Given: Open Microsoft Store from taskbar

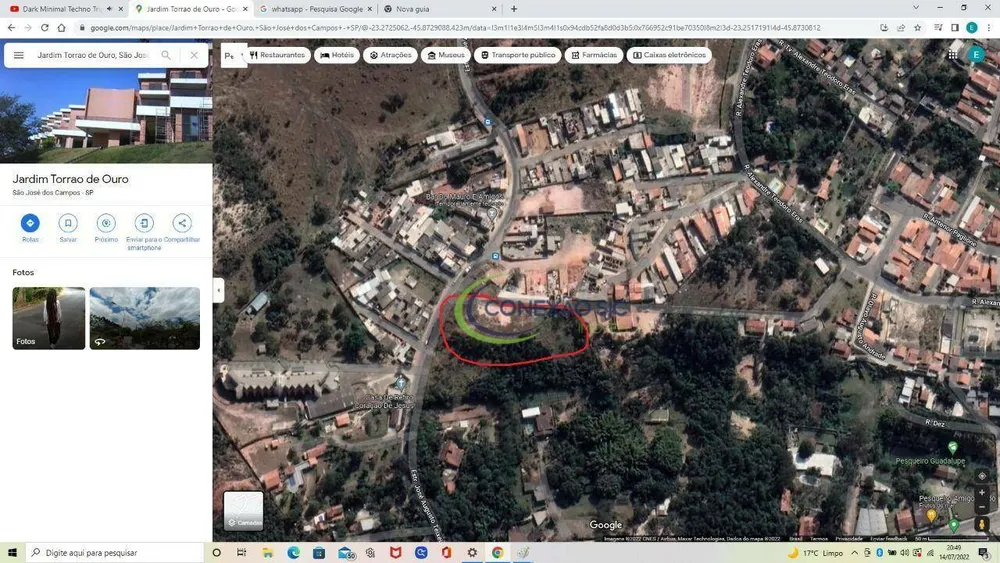Looking at the screenshot, I should click(x=319, y=553).
